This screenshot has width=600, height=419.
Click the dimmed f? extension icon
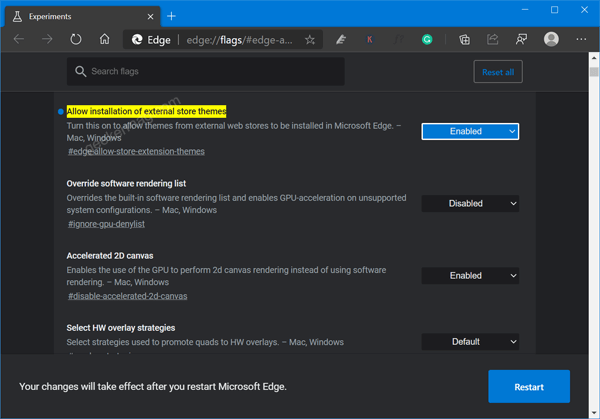[x=398, y=39]
